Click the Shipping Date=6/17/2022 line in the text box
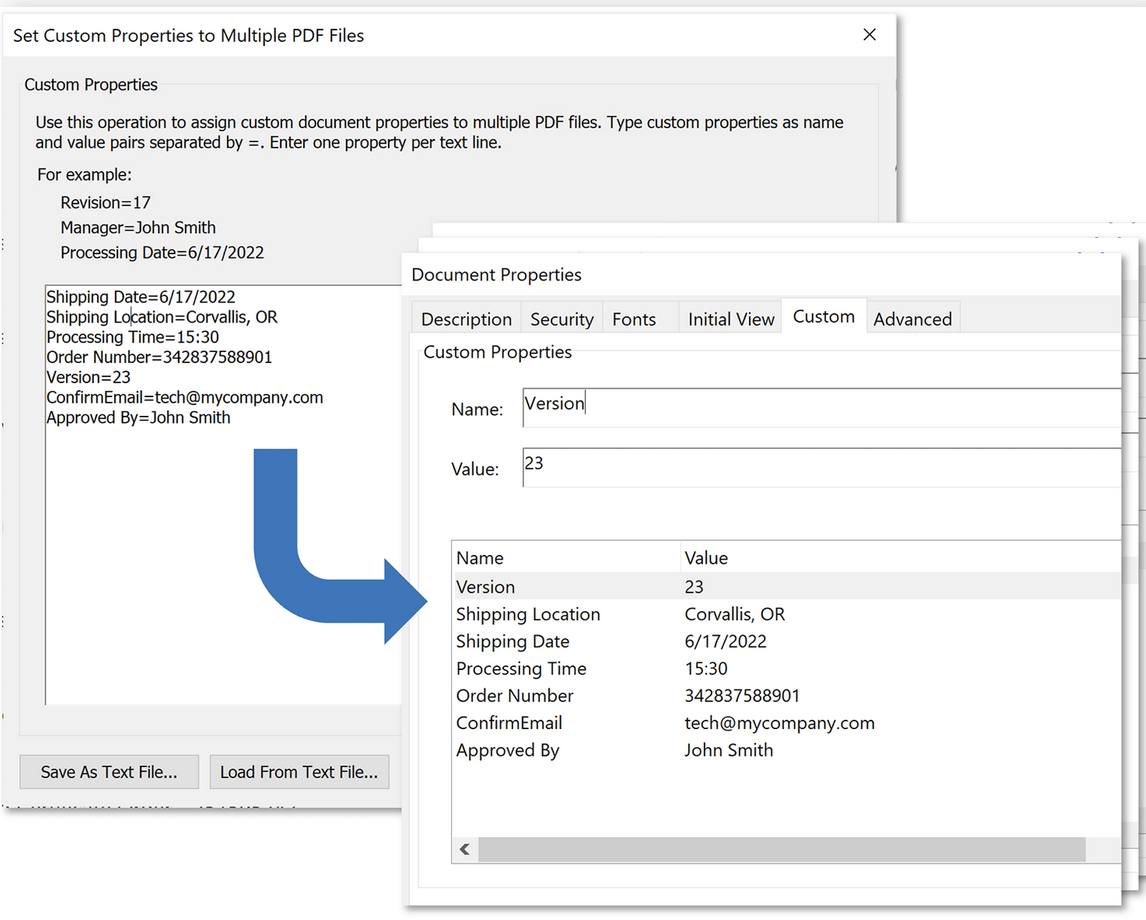 point(141,297)
